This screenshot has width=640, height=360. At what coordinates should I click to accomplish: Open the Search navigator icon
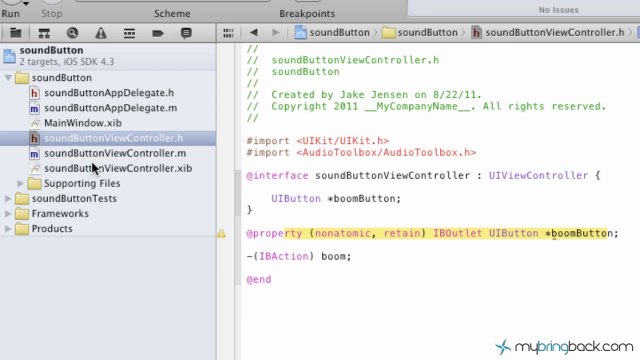click(72, 33)
